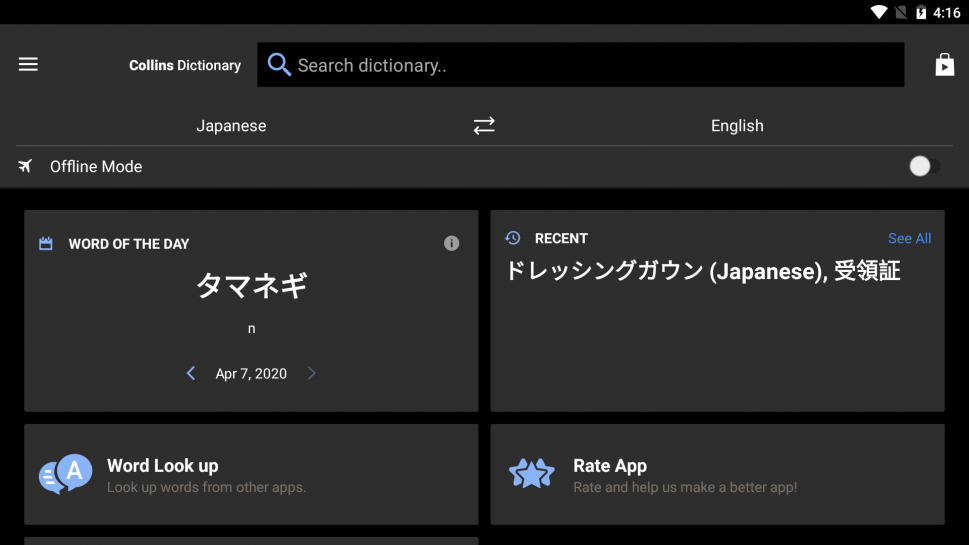The height and width of the screenshot is (545, 969).
Task: Tap the WORD OF THE DAY heading
Action: [x=129, y=244]
